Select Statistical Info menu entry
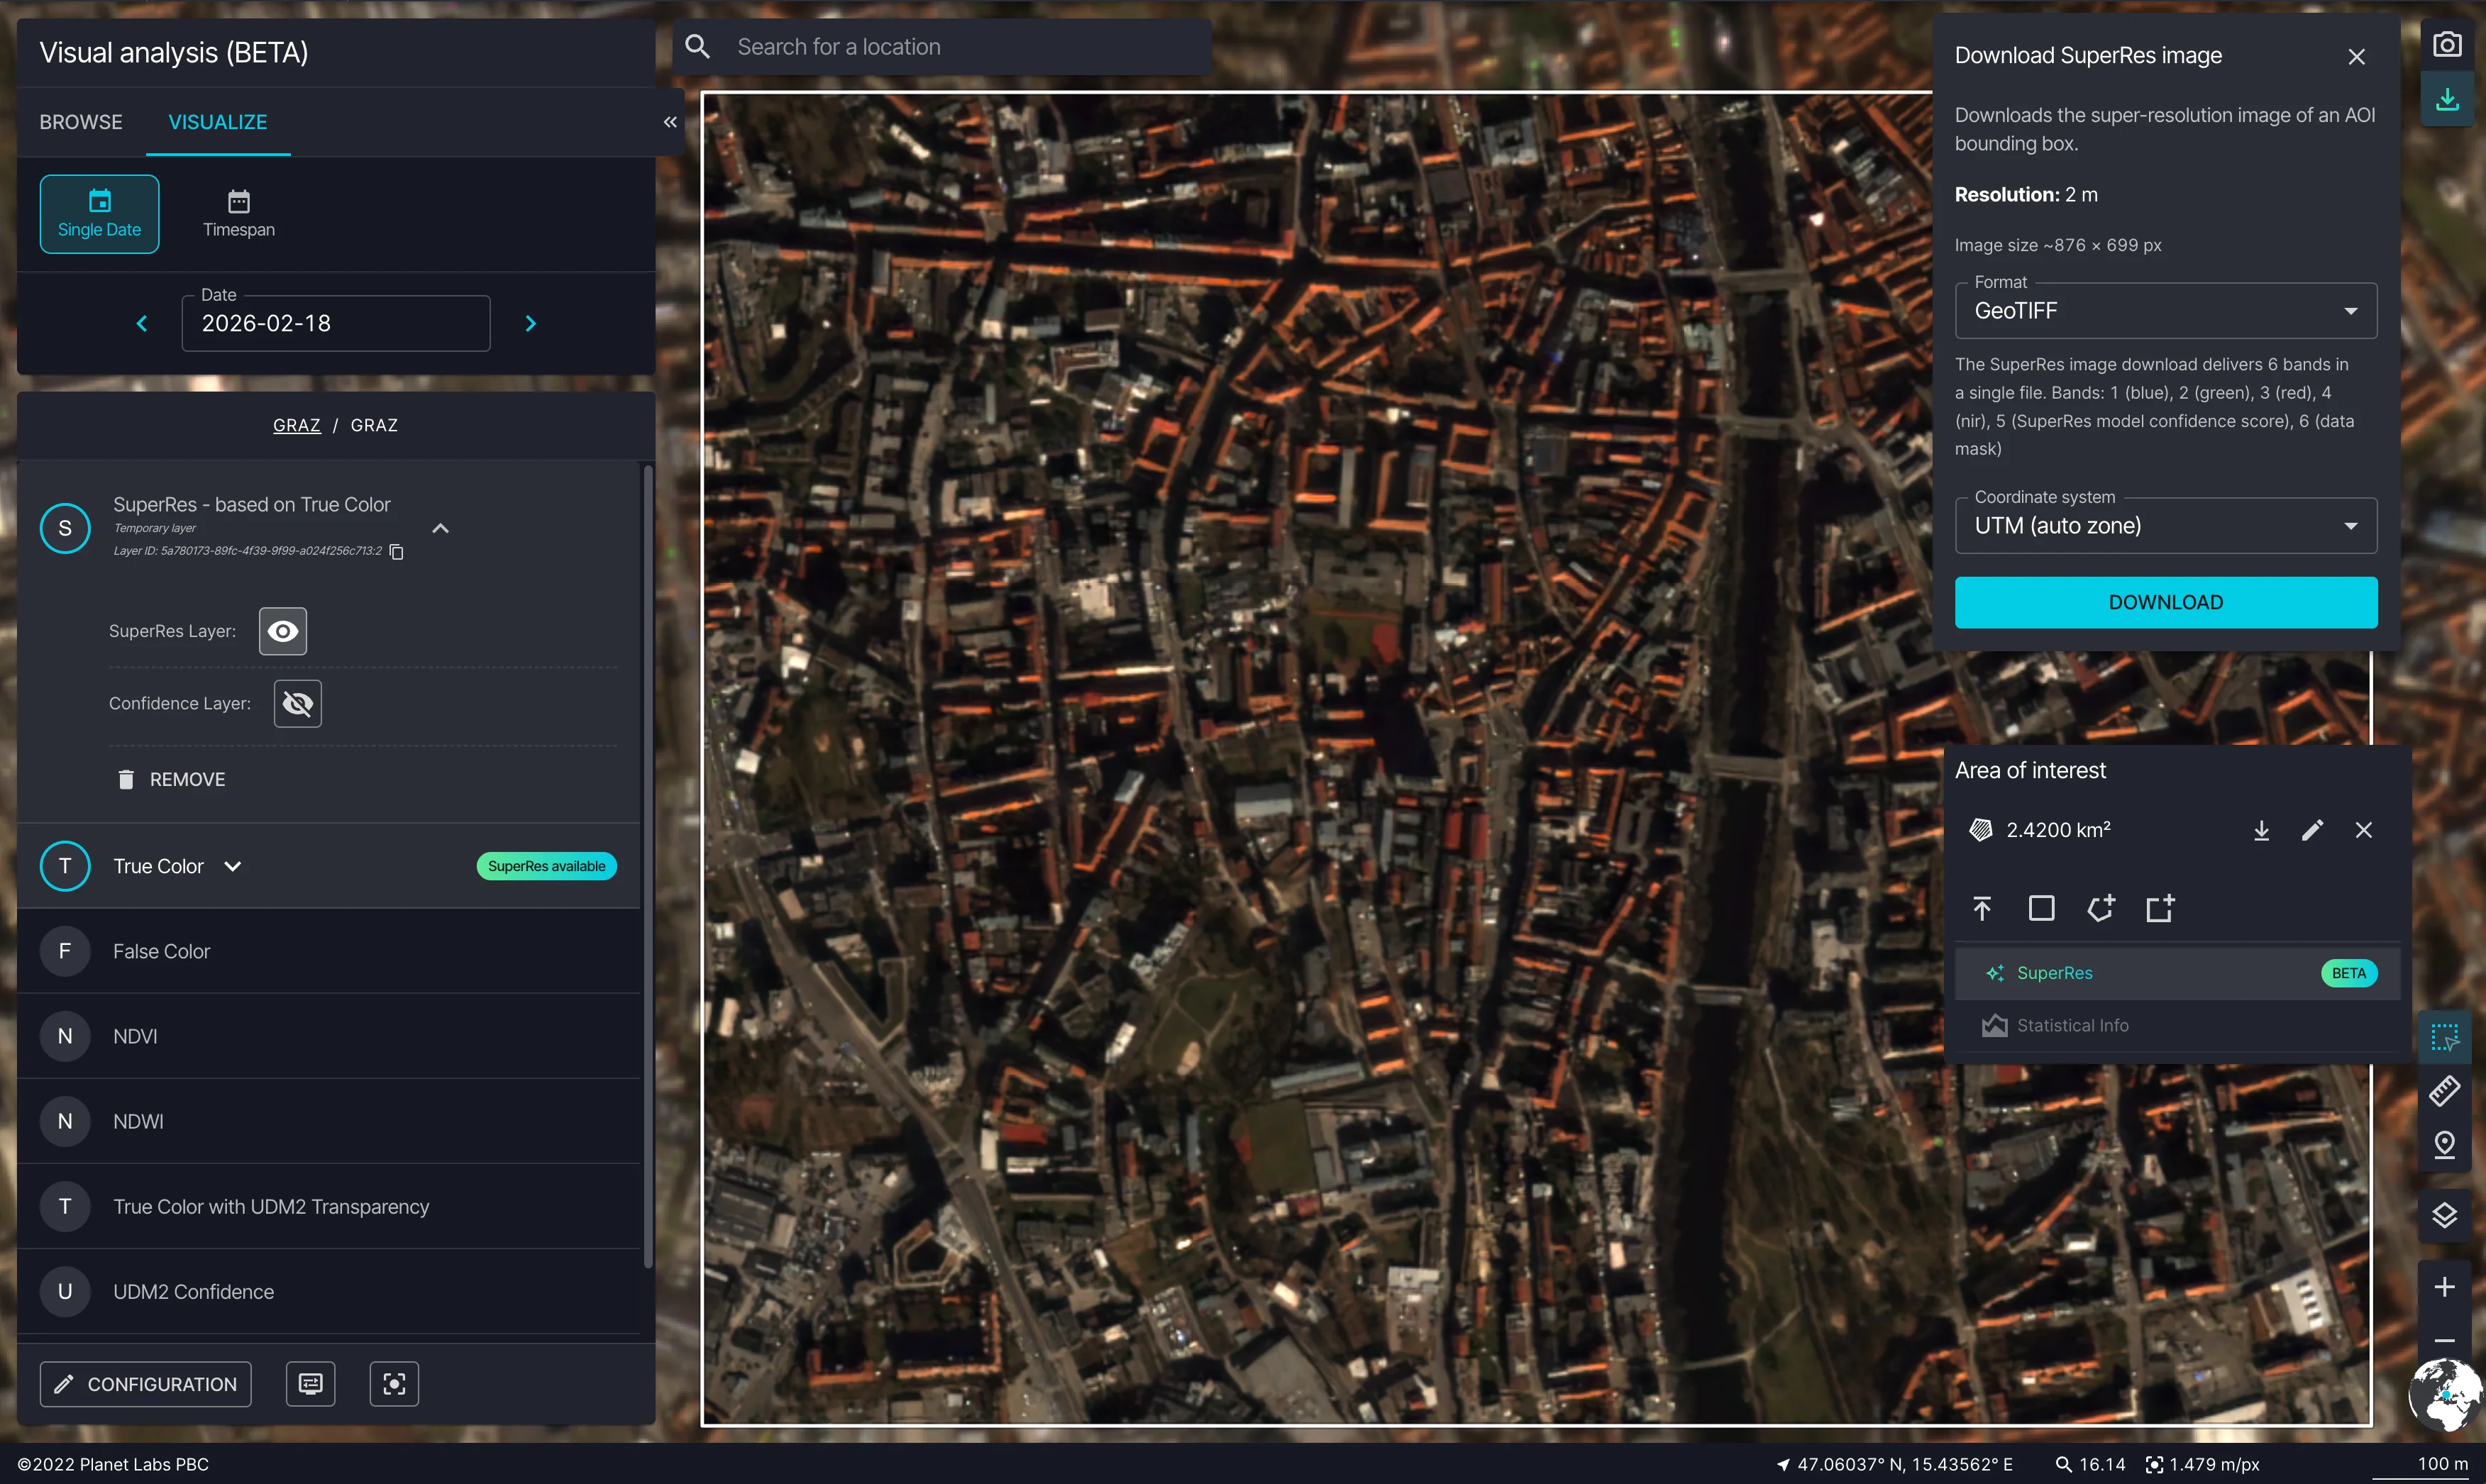 [x=2177, y=1026]
